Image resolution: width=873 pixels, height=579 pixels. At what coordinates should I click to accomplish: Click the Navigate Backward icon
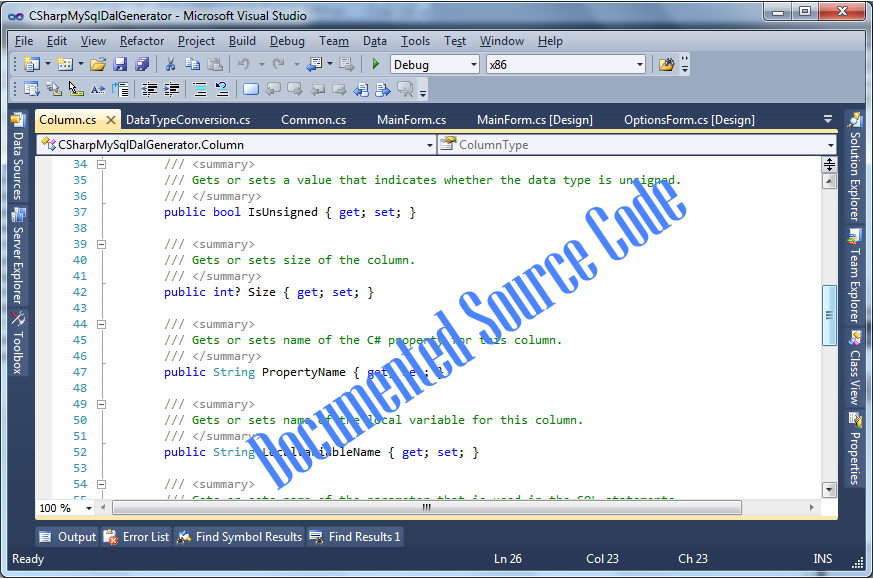(x=315, y=65)
